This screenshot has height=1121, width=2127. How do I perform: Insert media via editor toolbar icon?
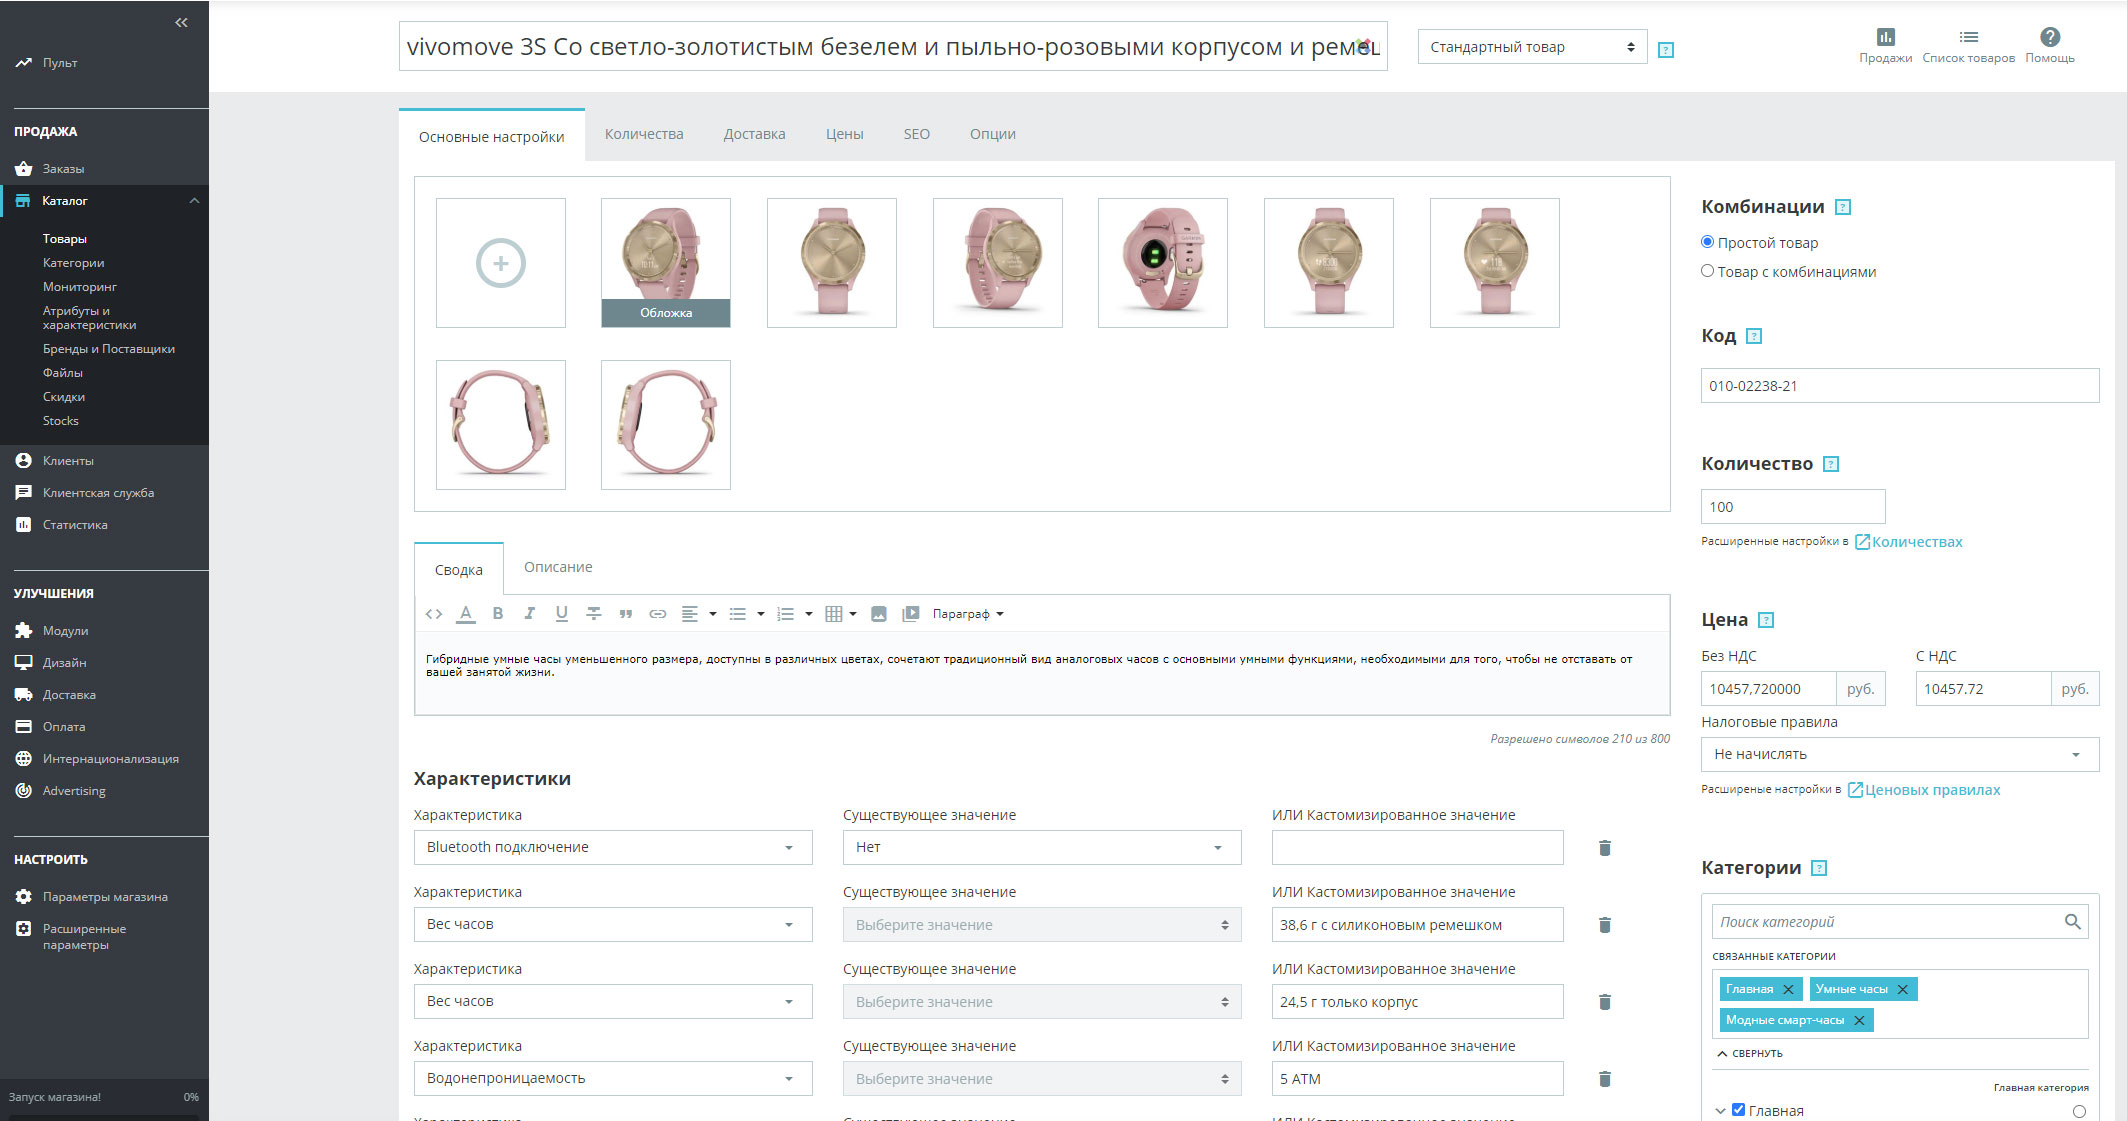coord(911,614)
